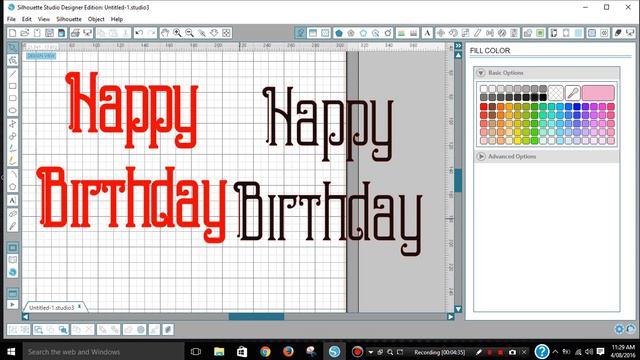Open the Rotate panel icon

pyautogui.click(x=453, y=33)
